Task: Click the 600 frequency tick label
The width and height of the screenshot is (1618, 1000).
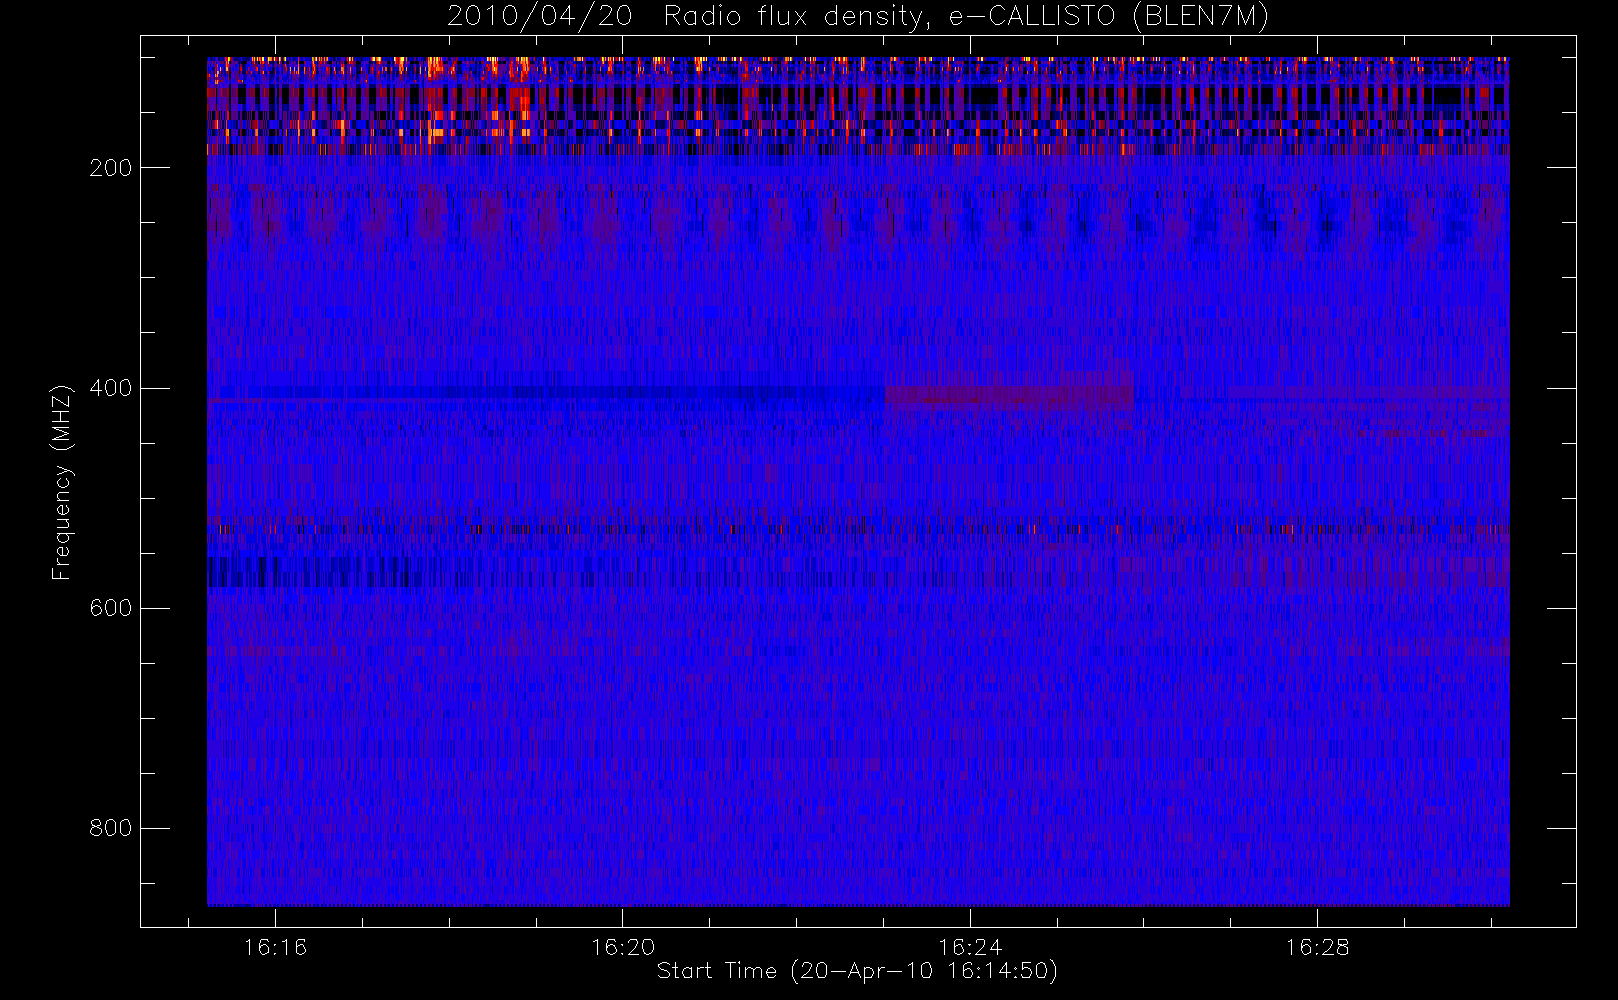Action: (110, 608)
